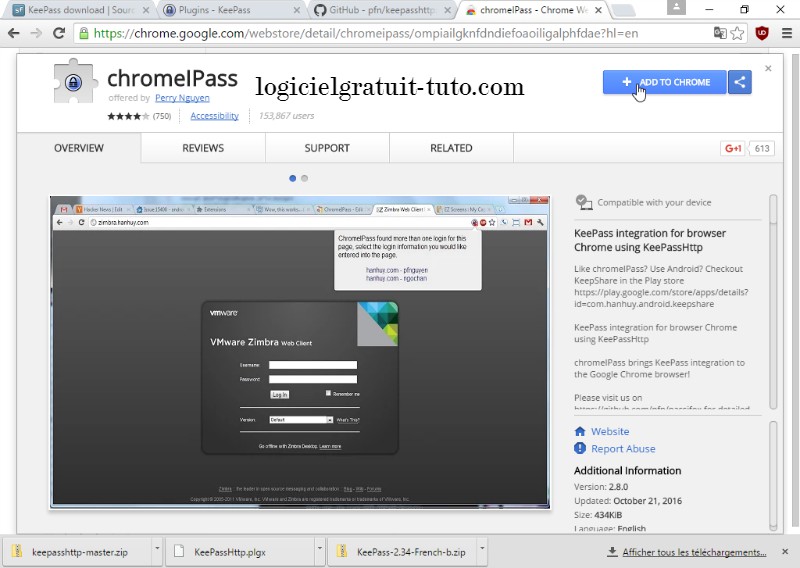Click the KeePass-2.34-French-b.zip file icon
The width and height of the screenshot is (800, 568).
342,551
